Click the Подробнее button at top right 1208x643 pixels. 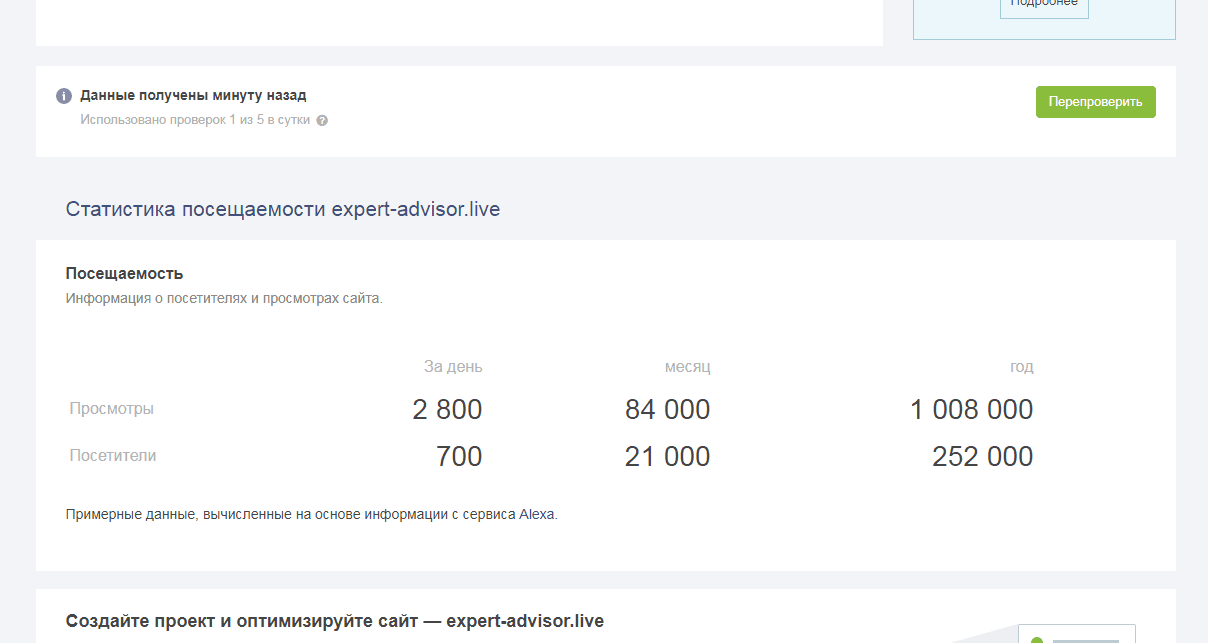pos(1044,5)
